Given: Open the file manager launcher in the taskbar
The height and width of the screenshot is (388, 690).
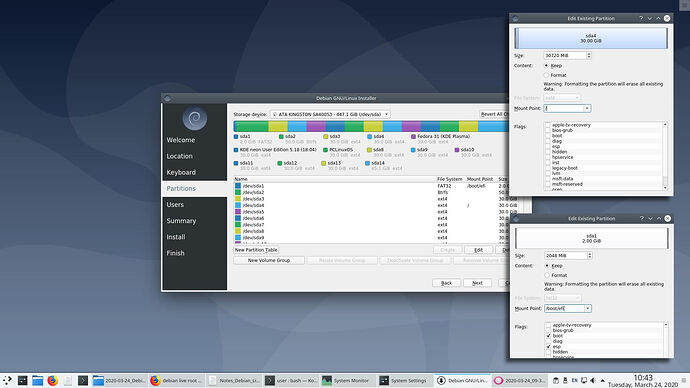Looking at the screenshot, I should 37,380.
